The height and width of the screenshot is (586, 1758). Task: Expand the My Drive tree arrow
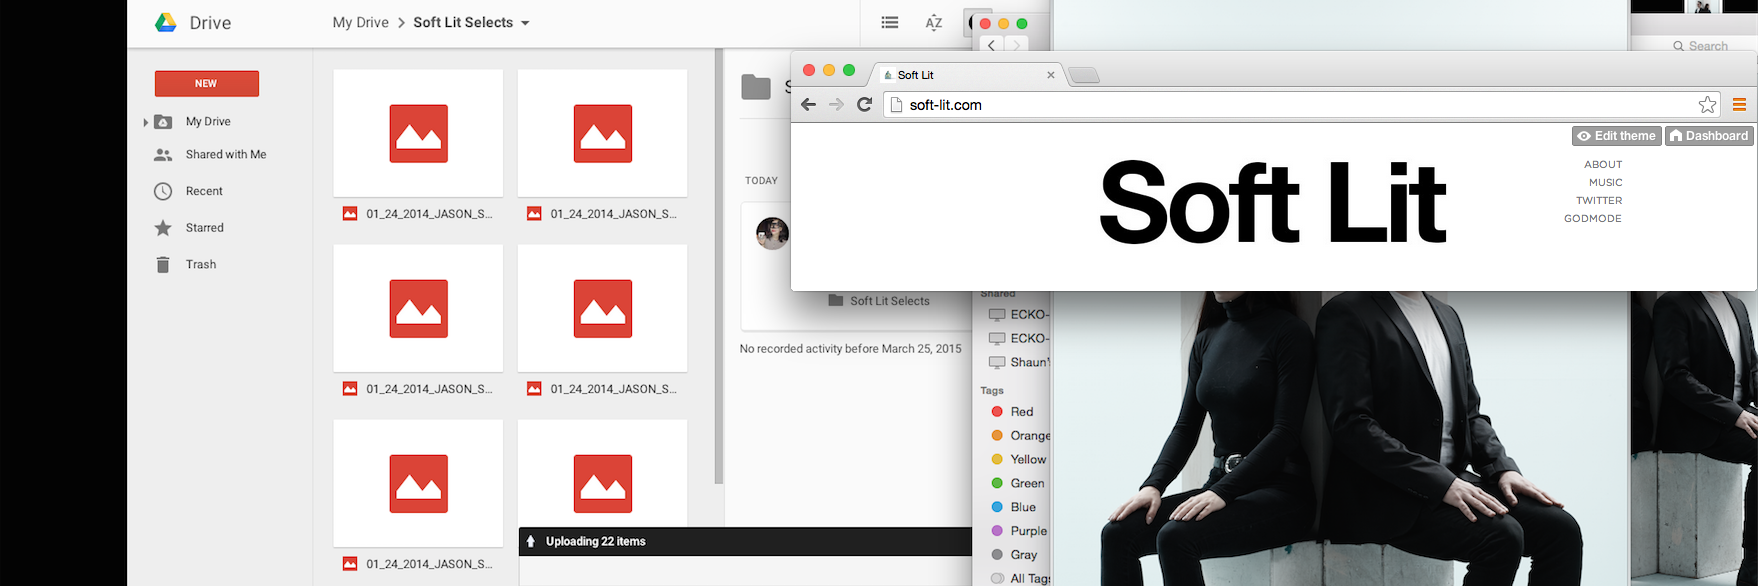[x=146, y=122]
